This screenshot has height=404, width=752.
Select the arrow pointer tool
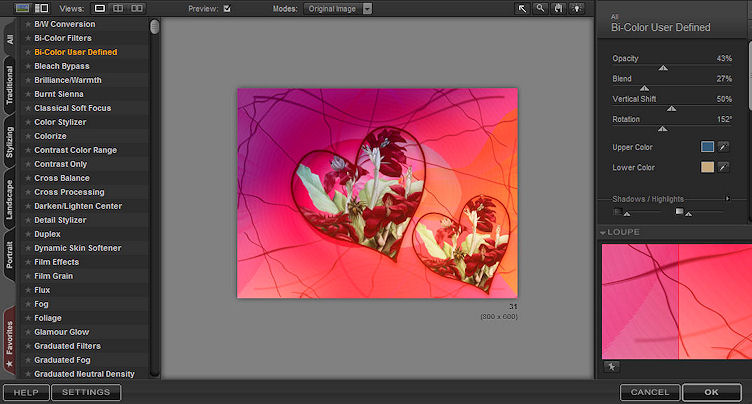[x=523, y=8]
